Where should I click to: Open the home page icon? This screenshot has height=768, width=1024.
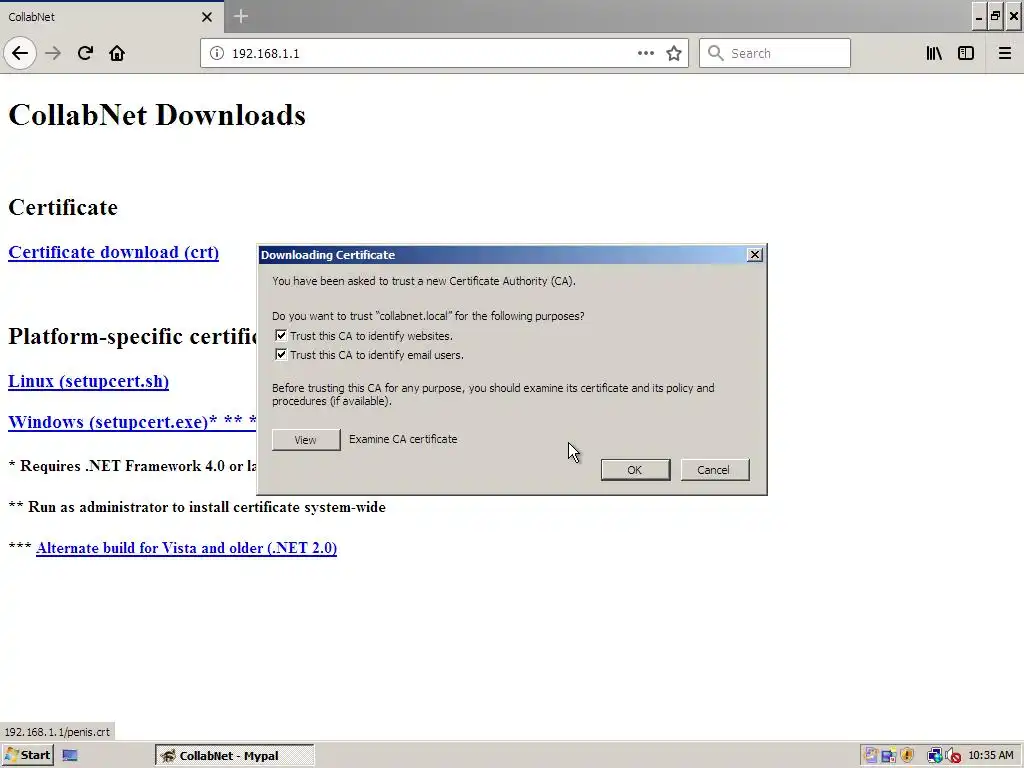tap(117, 53)
